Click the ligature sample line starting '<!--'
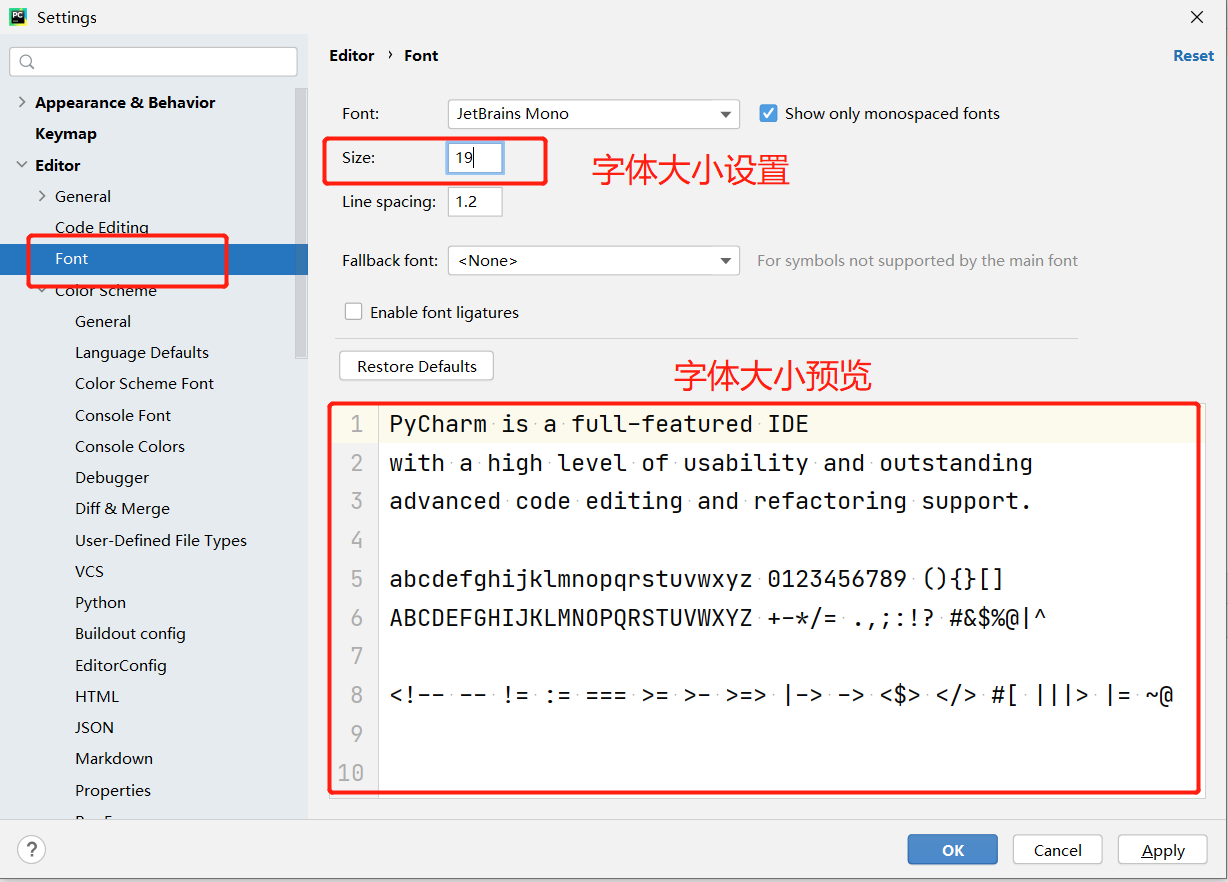The height and width of the screenshot is (882, 1228). tap(781, 695)
